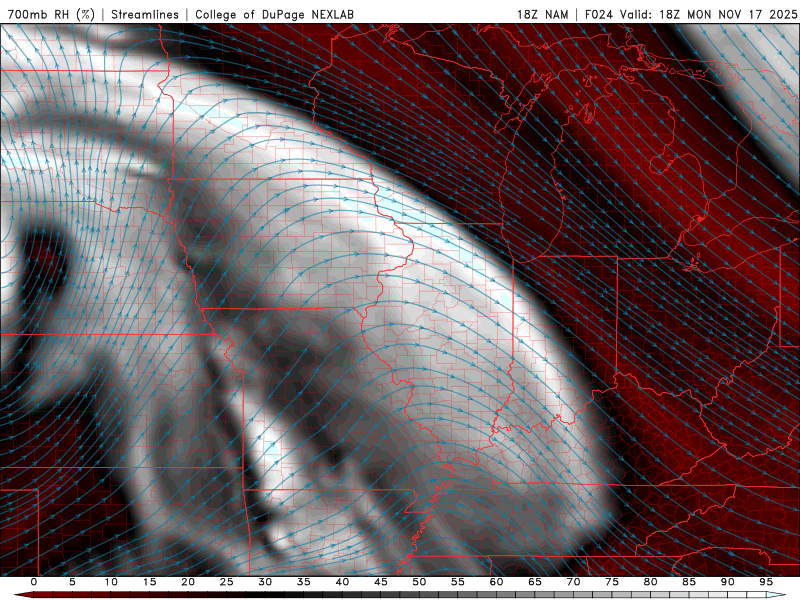The image size is (800, 600).
Task: Select the '80' legend value
Action: pos(650,582)
